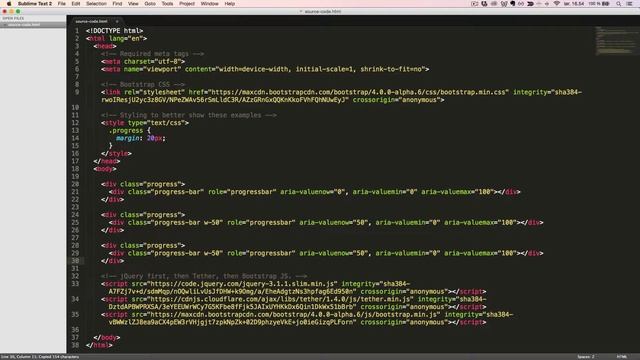Click the jQuery first comment on line 32

click(x=204, y=276)
